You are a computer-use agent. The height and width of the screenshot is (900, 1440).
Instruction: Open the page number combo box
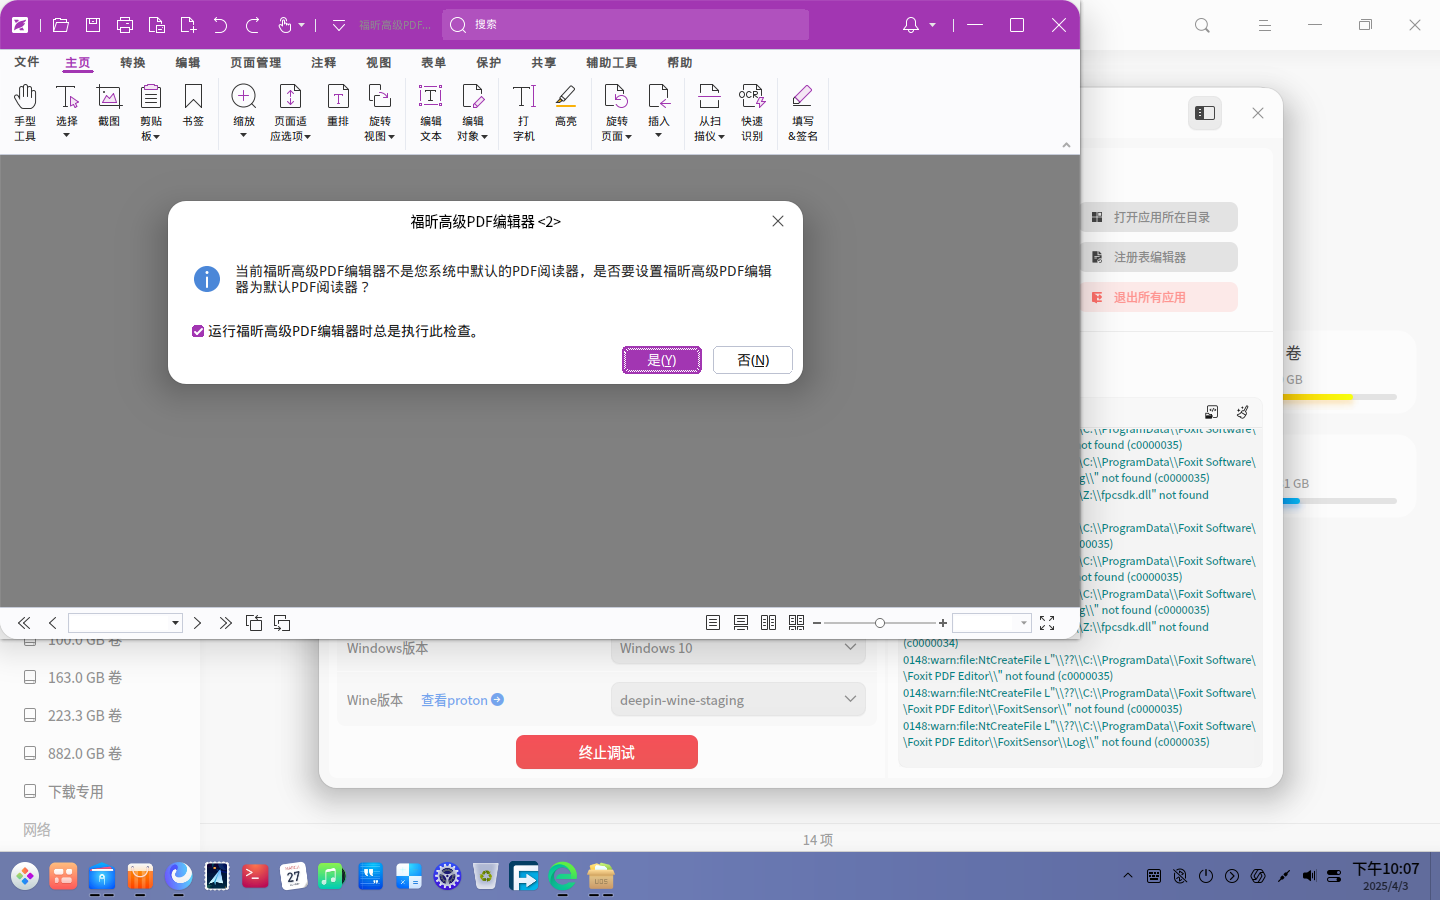pos(125,623)
